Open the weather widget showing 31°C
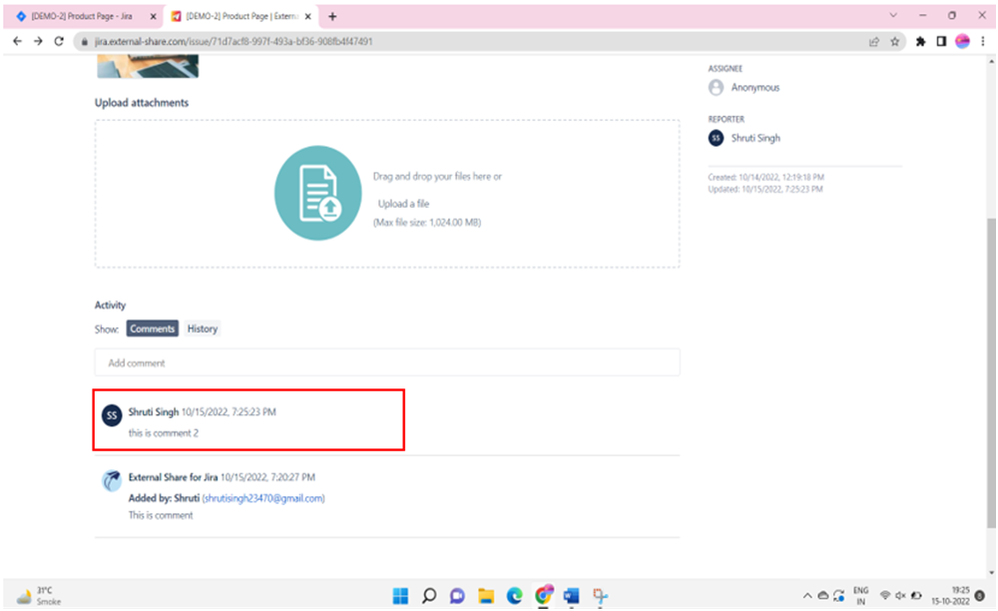 tap(39, 596)
